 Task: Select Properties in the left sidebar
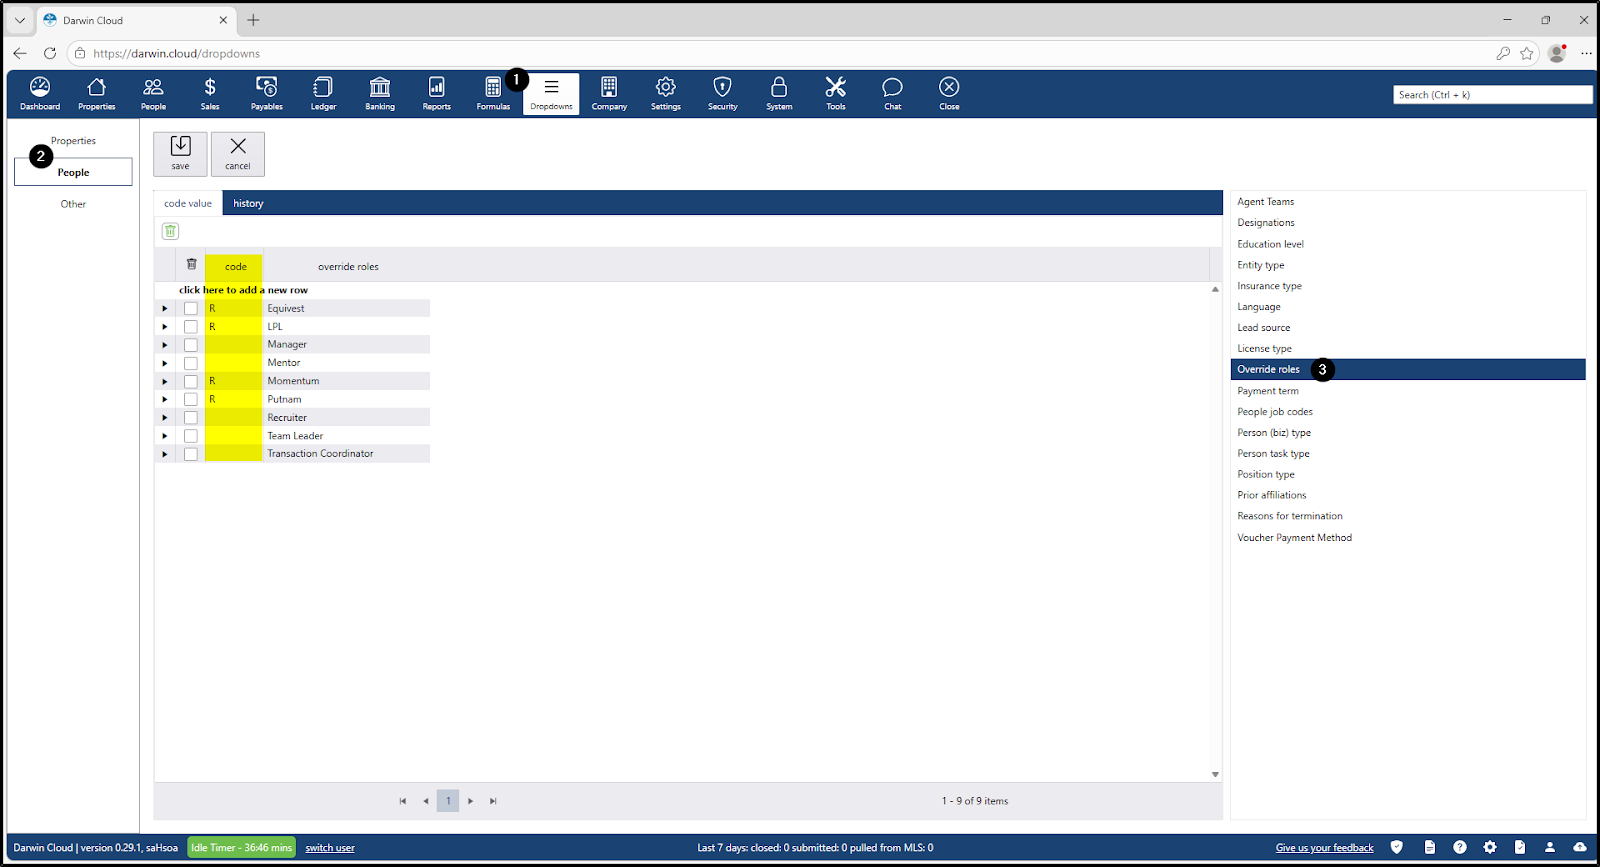click(x=73, y=141)
